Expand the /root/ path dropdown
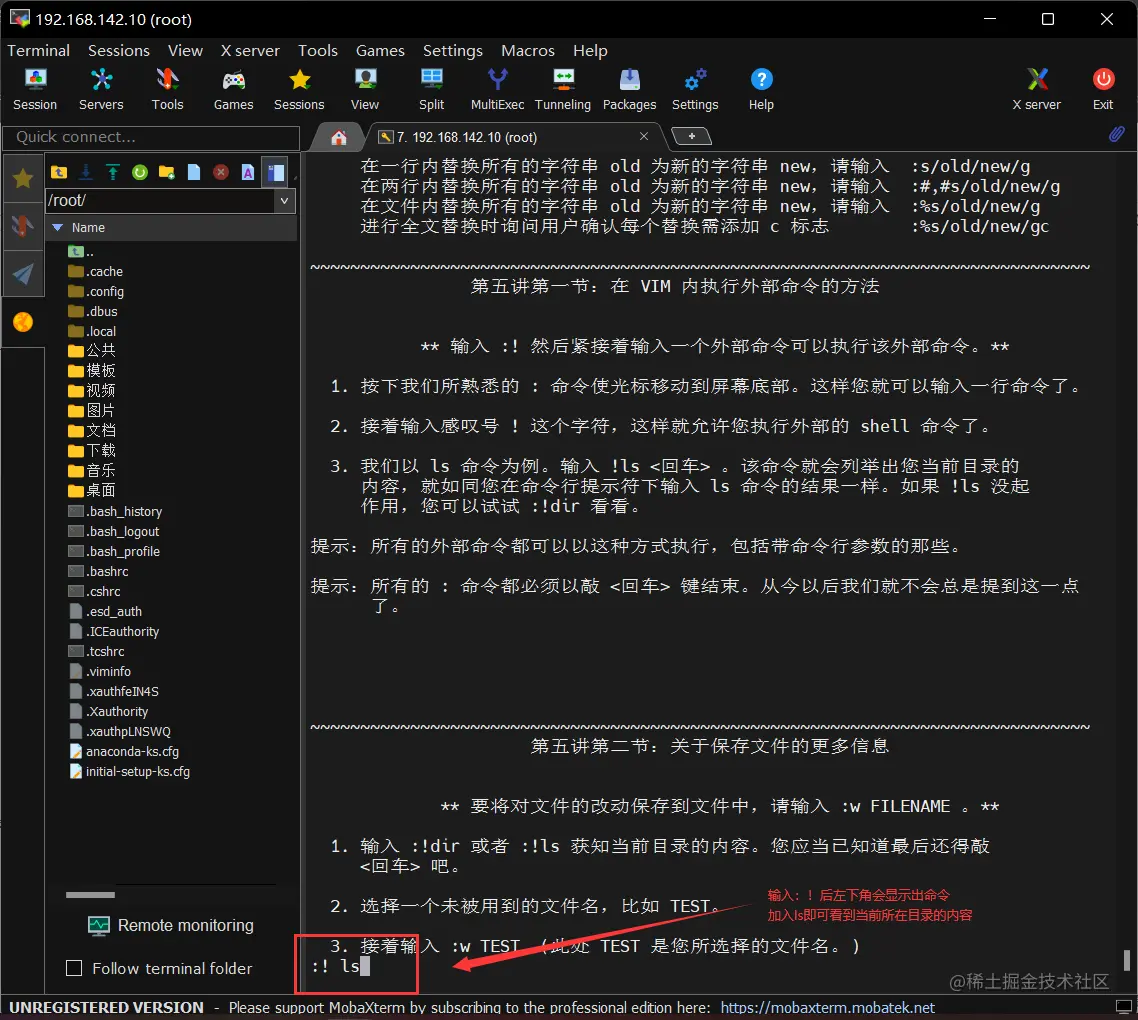Screen dimensions: 1138x1020 (284, 200)
